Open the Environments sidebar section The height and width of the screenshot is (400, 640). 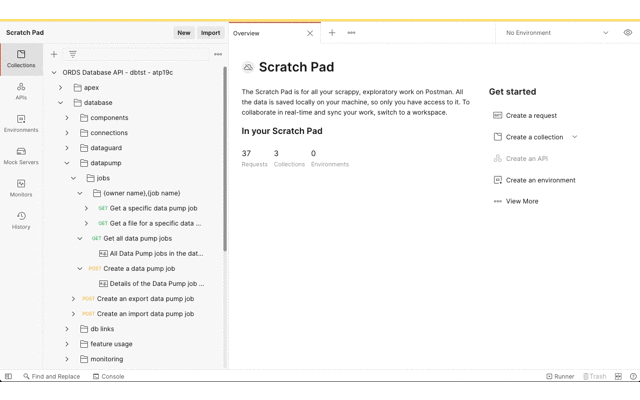[x=21, y=123]
